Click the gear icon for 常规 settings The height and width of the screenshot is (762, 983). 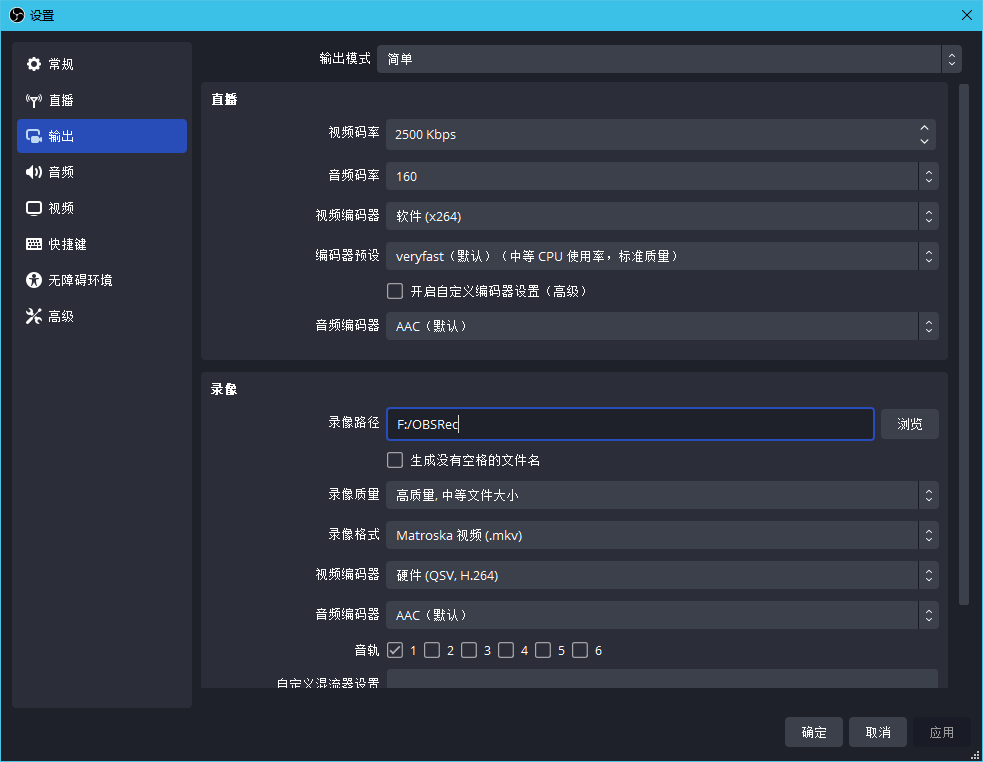(x=34, y=64)
